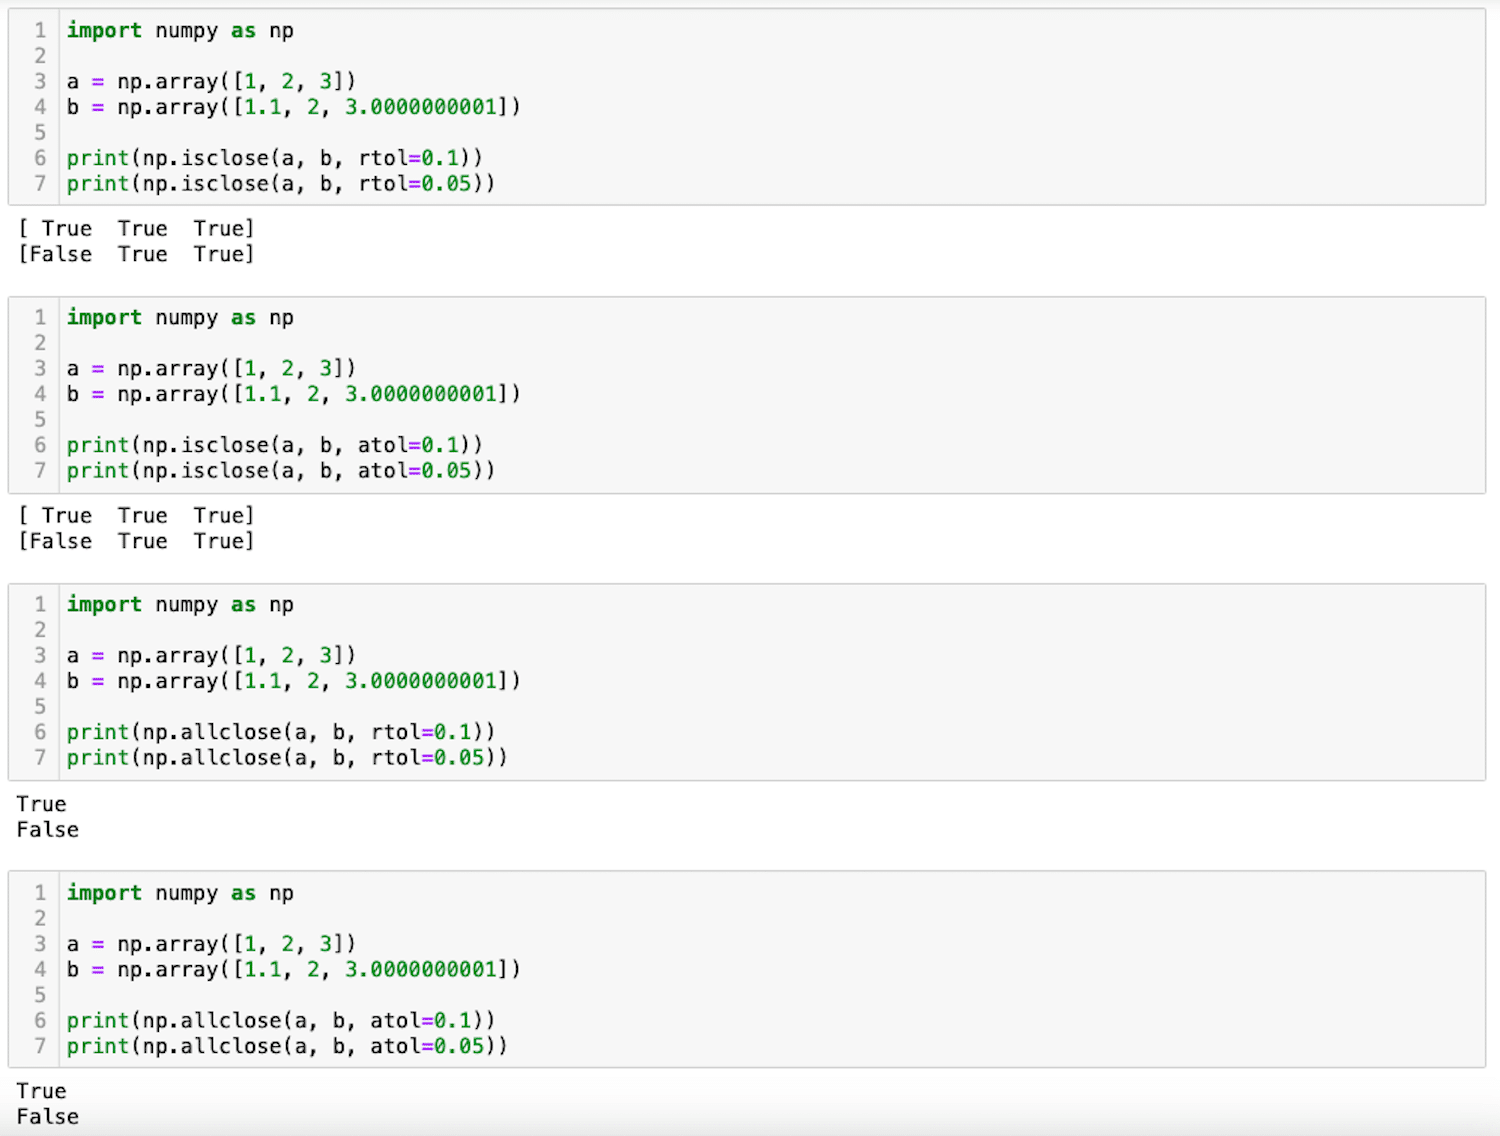This screenshot has height=1136, width=1500.
Task: Click the allclose rtol=0.1 print line
Action: [x=280, y=732]
